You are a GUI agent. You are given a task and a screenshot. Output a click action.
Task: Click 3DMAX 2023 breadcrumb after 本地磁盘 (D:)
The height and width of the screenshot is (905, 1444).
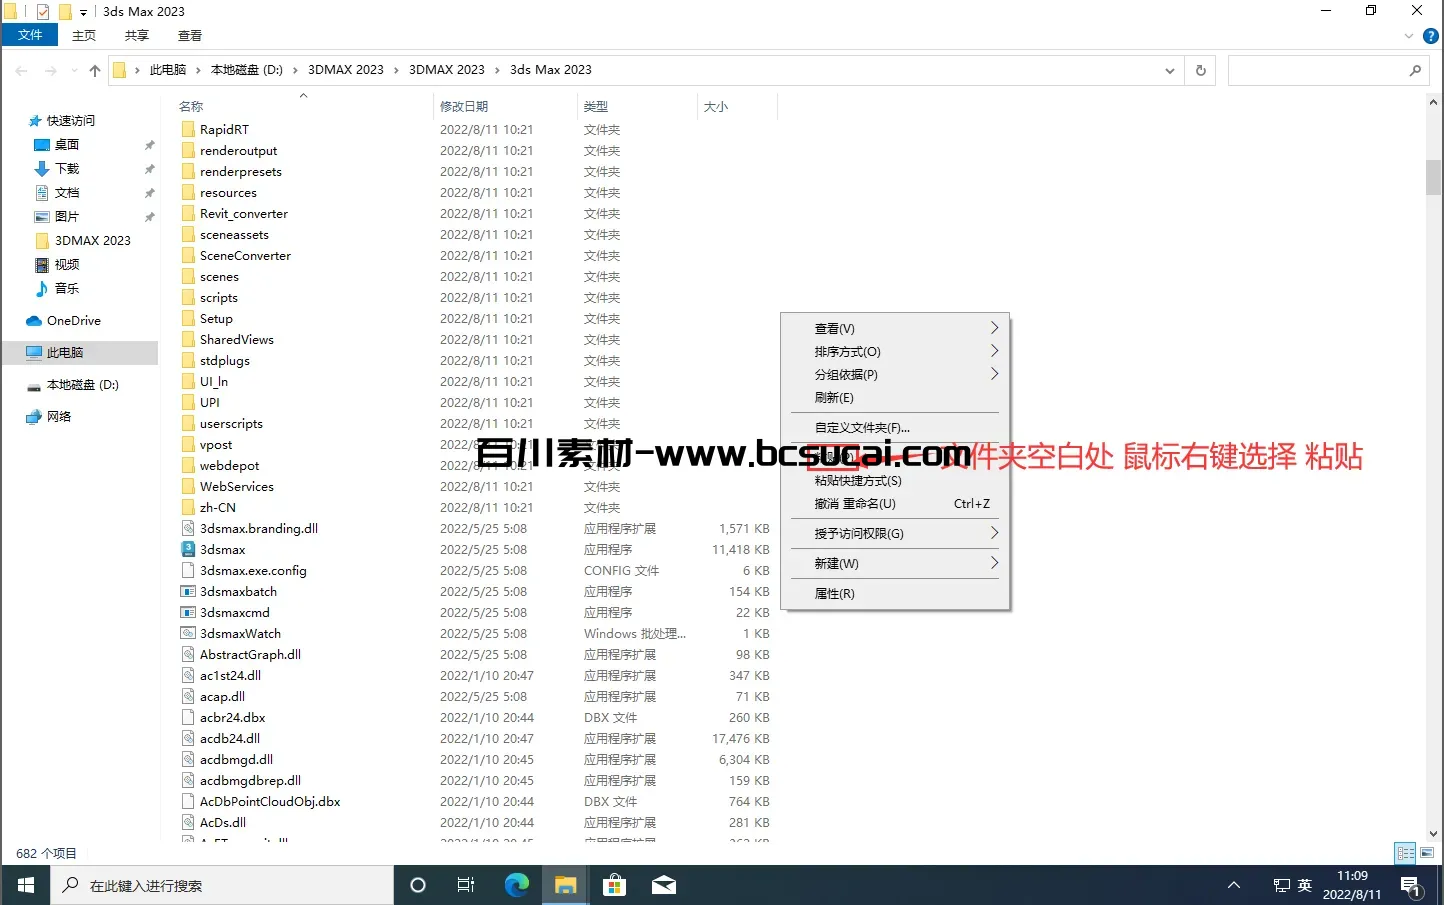point(346,70)
